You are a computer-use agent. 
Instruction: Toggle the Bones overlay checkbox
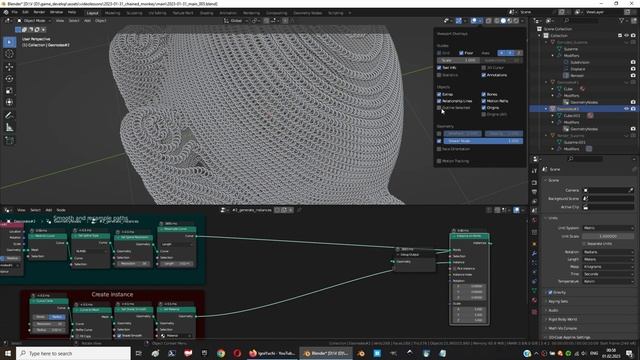point(484,94)
